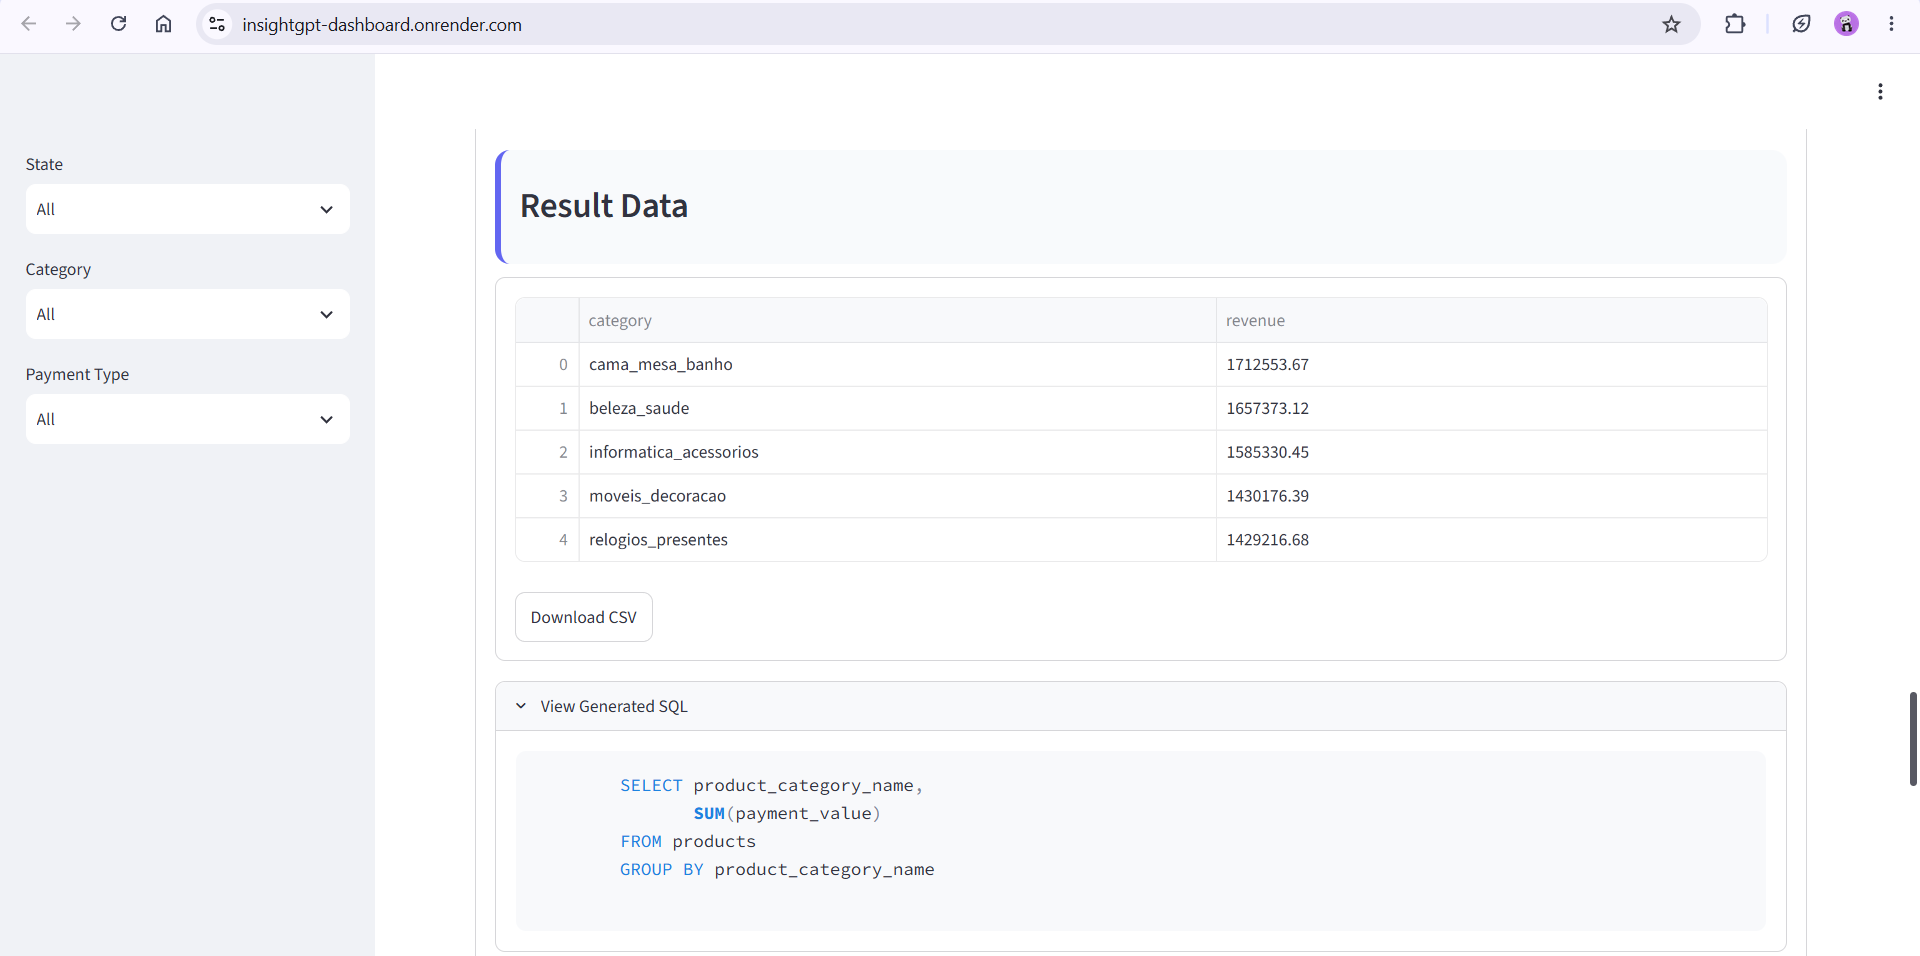
Task: Go back in browser history
Action: tap(29, 24)
